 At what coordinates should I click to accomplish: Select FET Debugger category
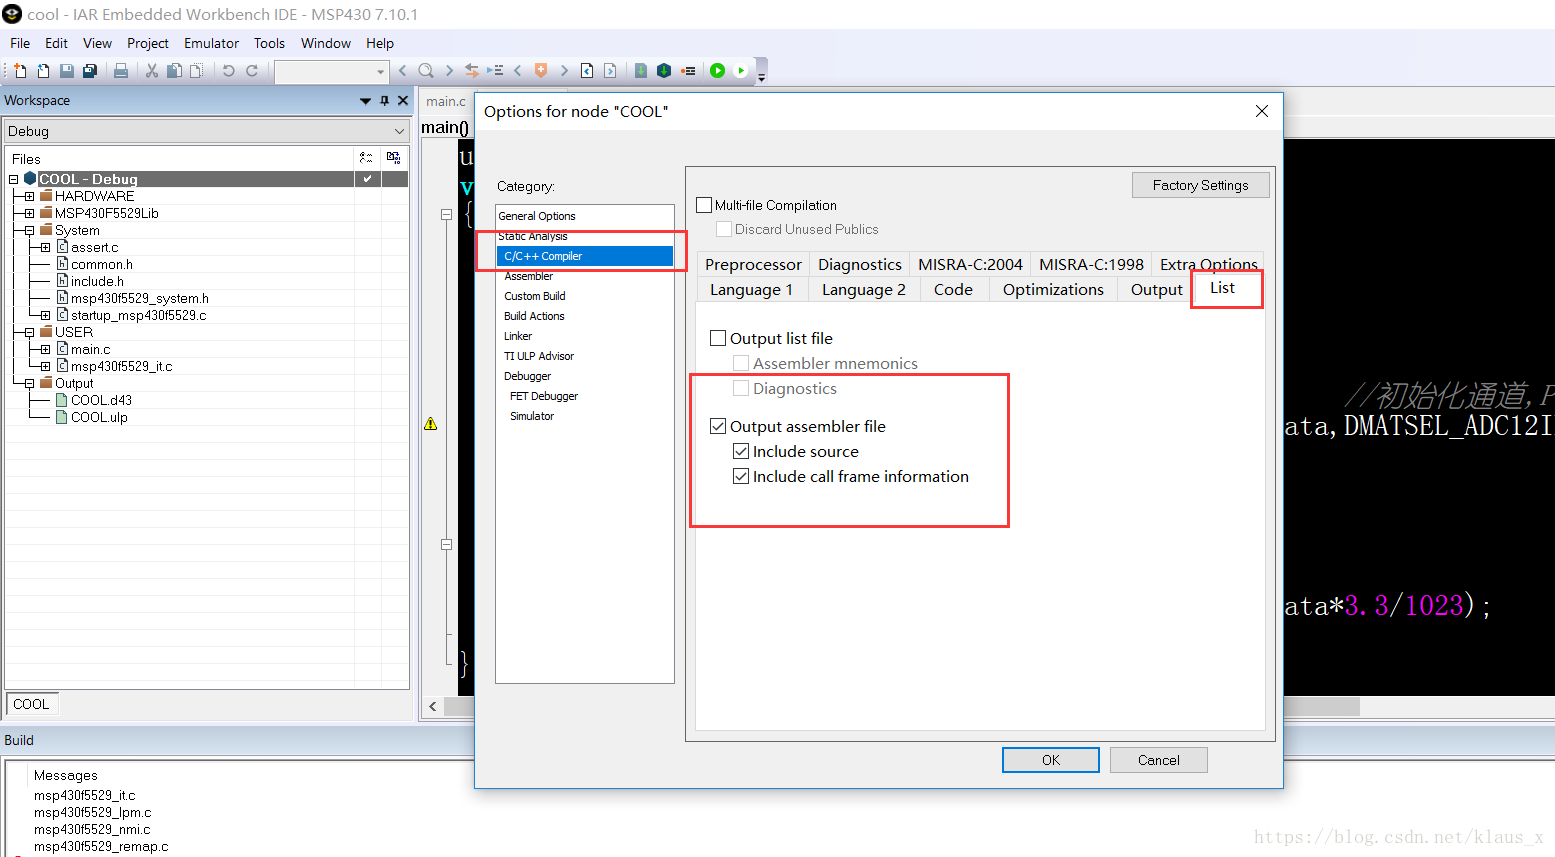[544, 396]
